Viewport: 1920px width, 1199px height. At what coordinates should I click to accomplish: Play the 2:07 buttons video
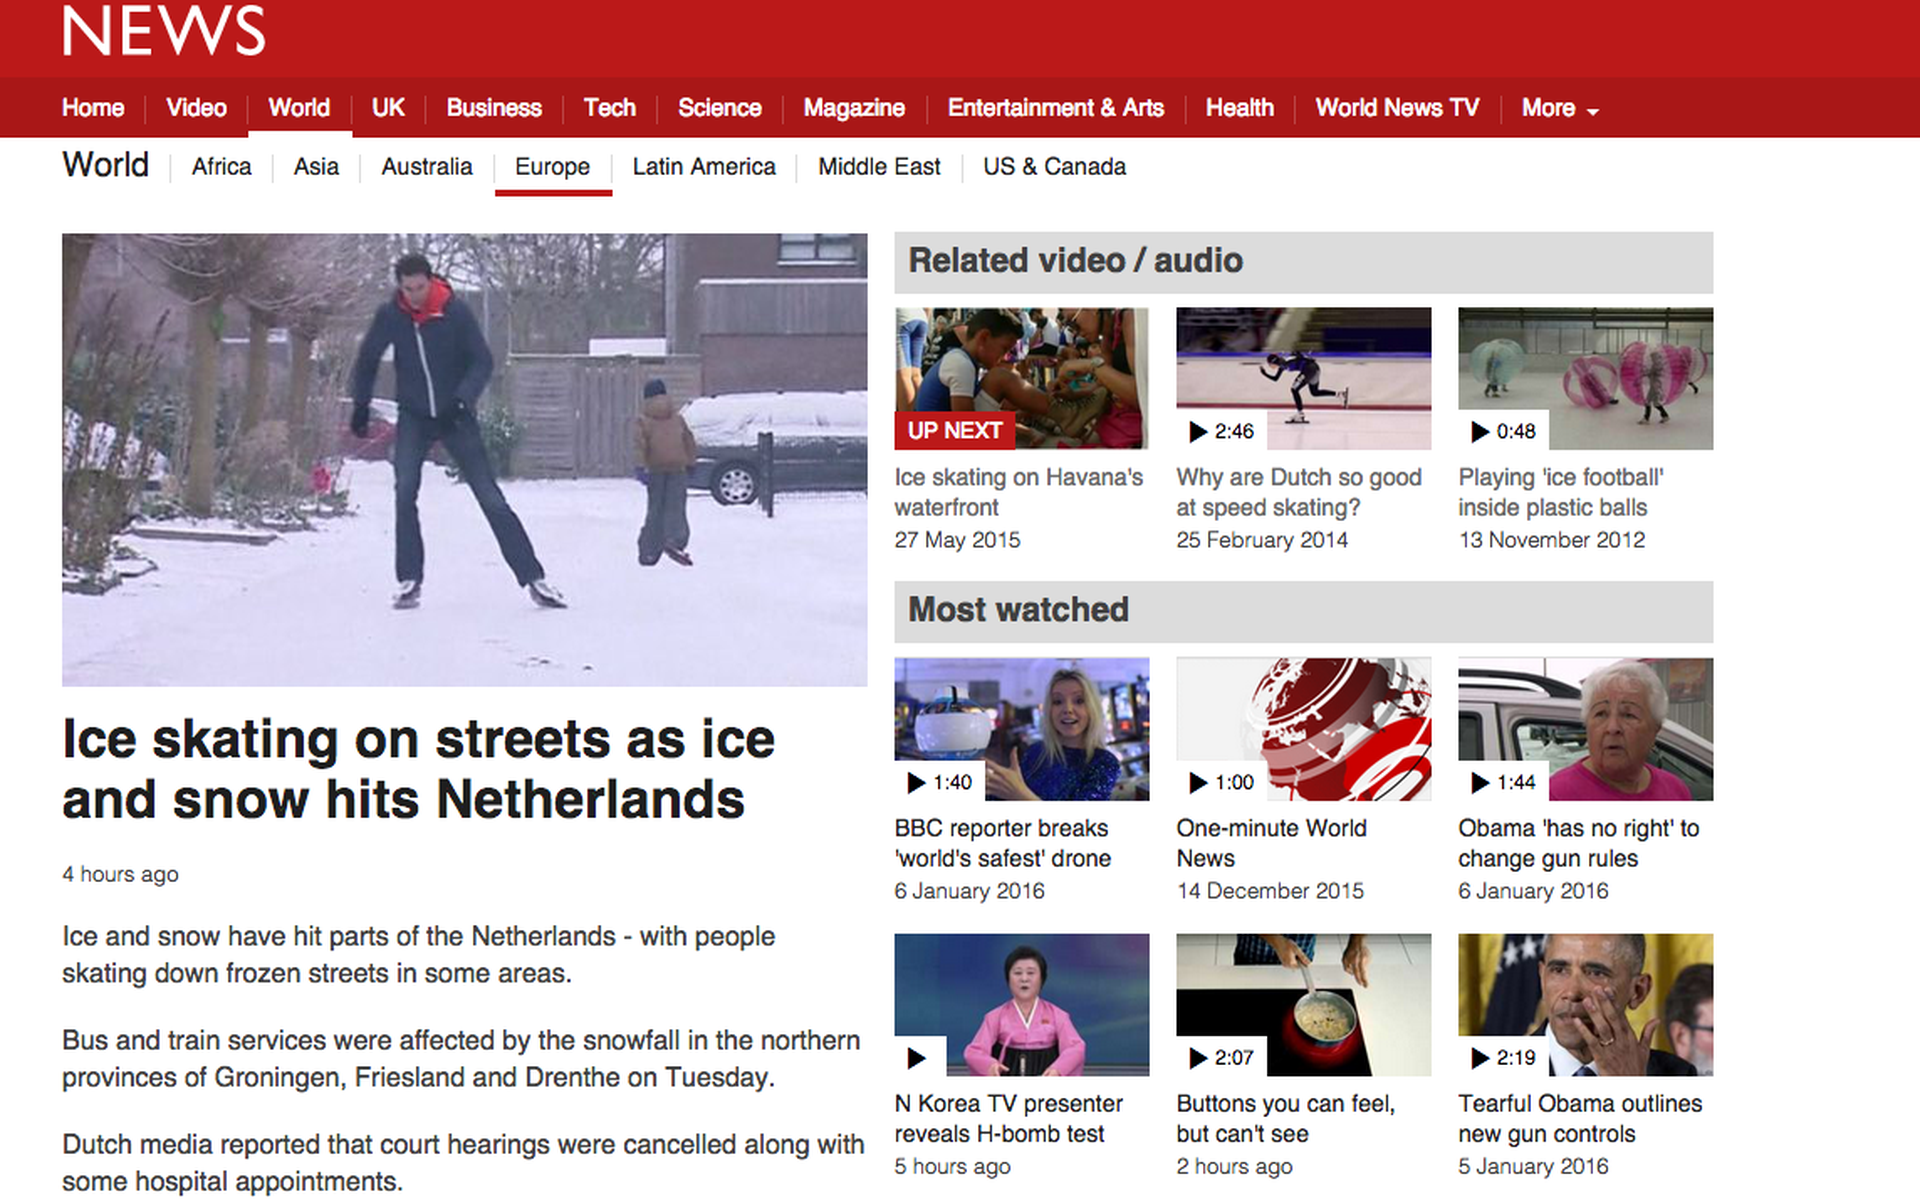tap(1221, 1057)
